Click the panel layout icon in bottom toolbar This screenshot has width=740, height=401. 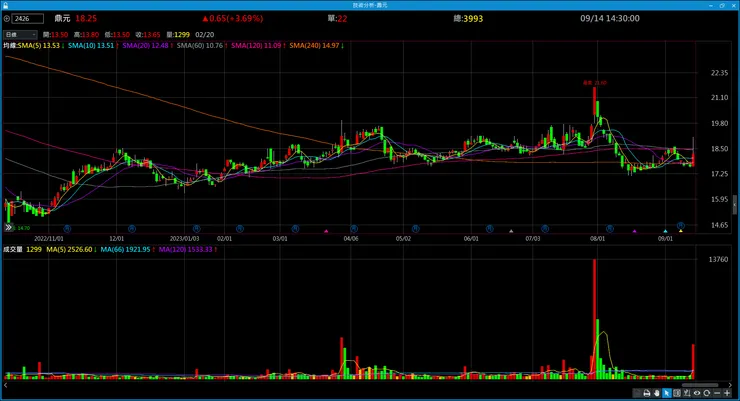click(677, 393)
